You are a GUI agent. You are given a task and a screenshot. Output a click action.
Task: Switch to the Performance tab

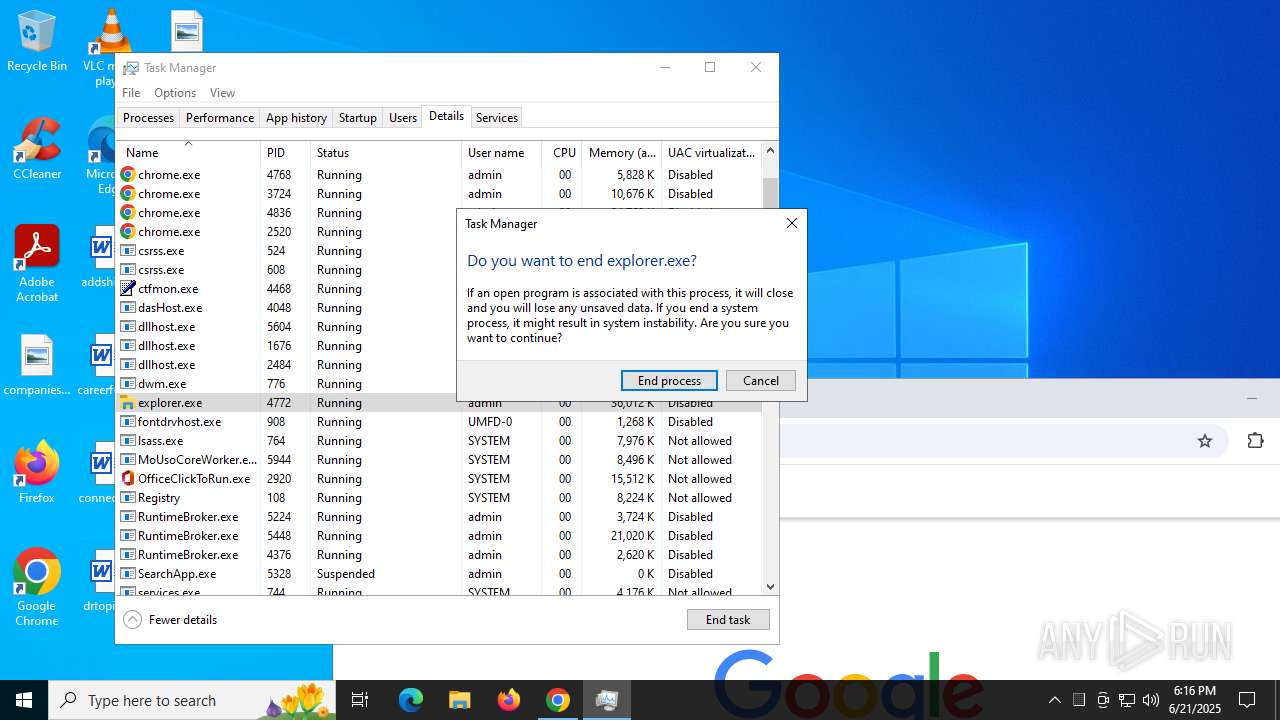(x=220, y=118)
